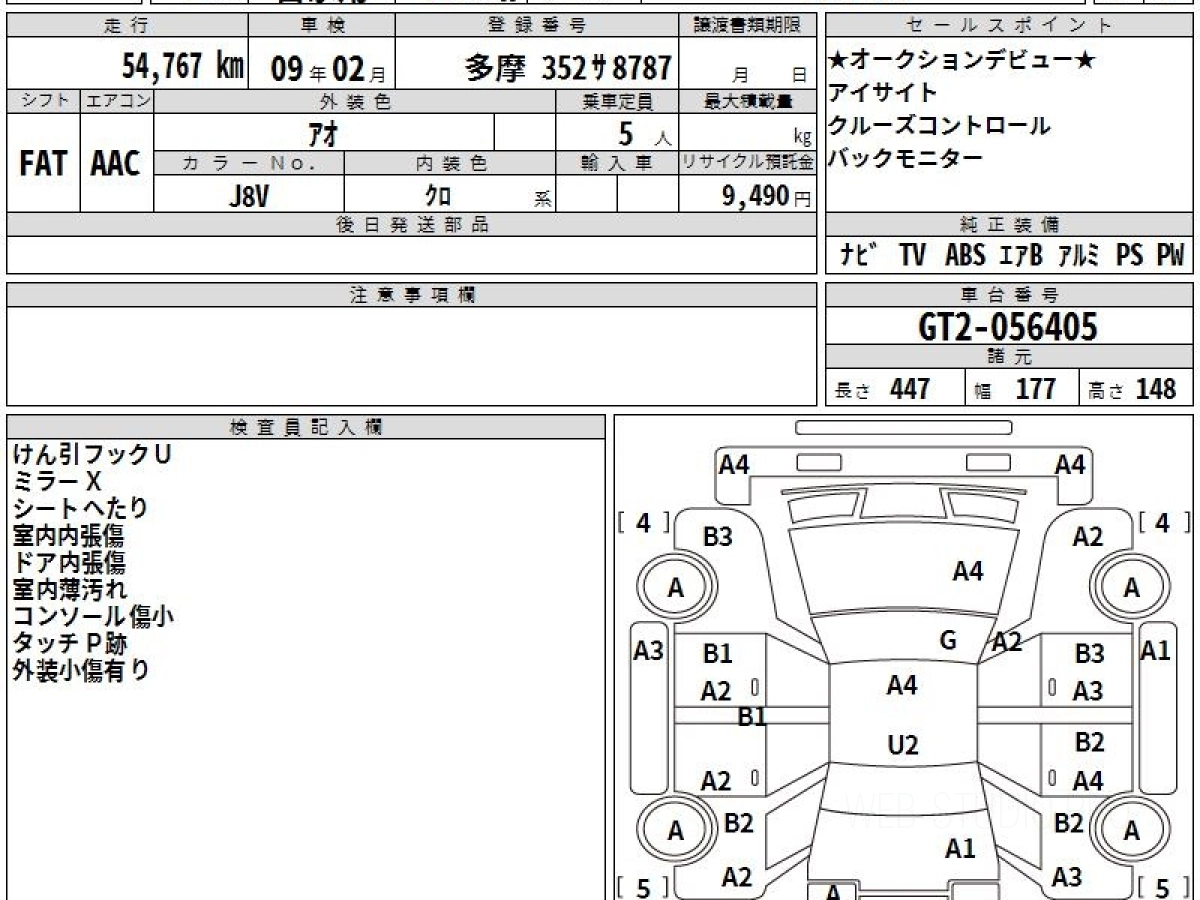Image resolution: width=1200 pixels, height=900 pixels.
Task: Select the 輸入車 header cell
Action: (x=617, y=163)
